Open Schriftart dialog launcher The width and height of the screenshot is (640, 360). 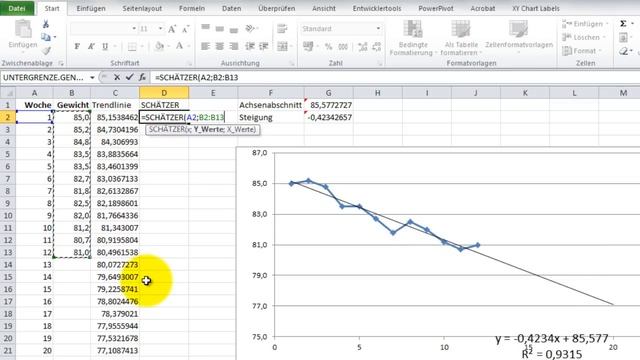point(190,64)
